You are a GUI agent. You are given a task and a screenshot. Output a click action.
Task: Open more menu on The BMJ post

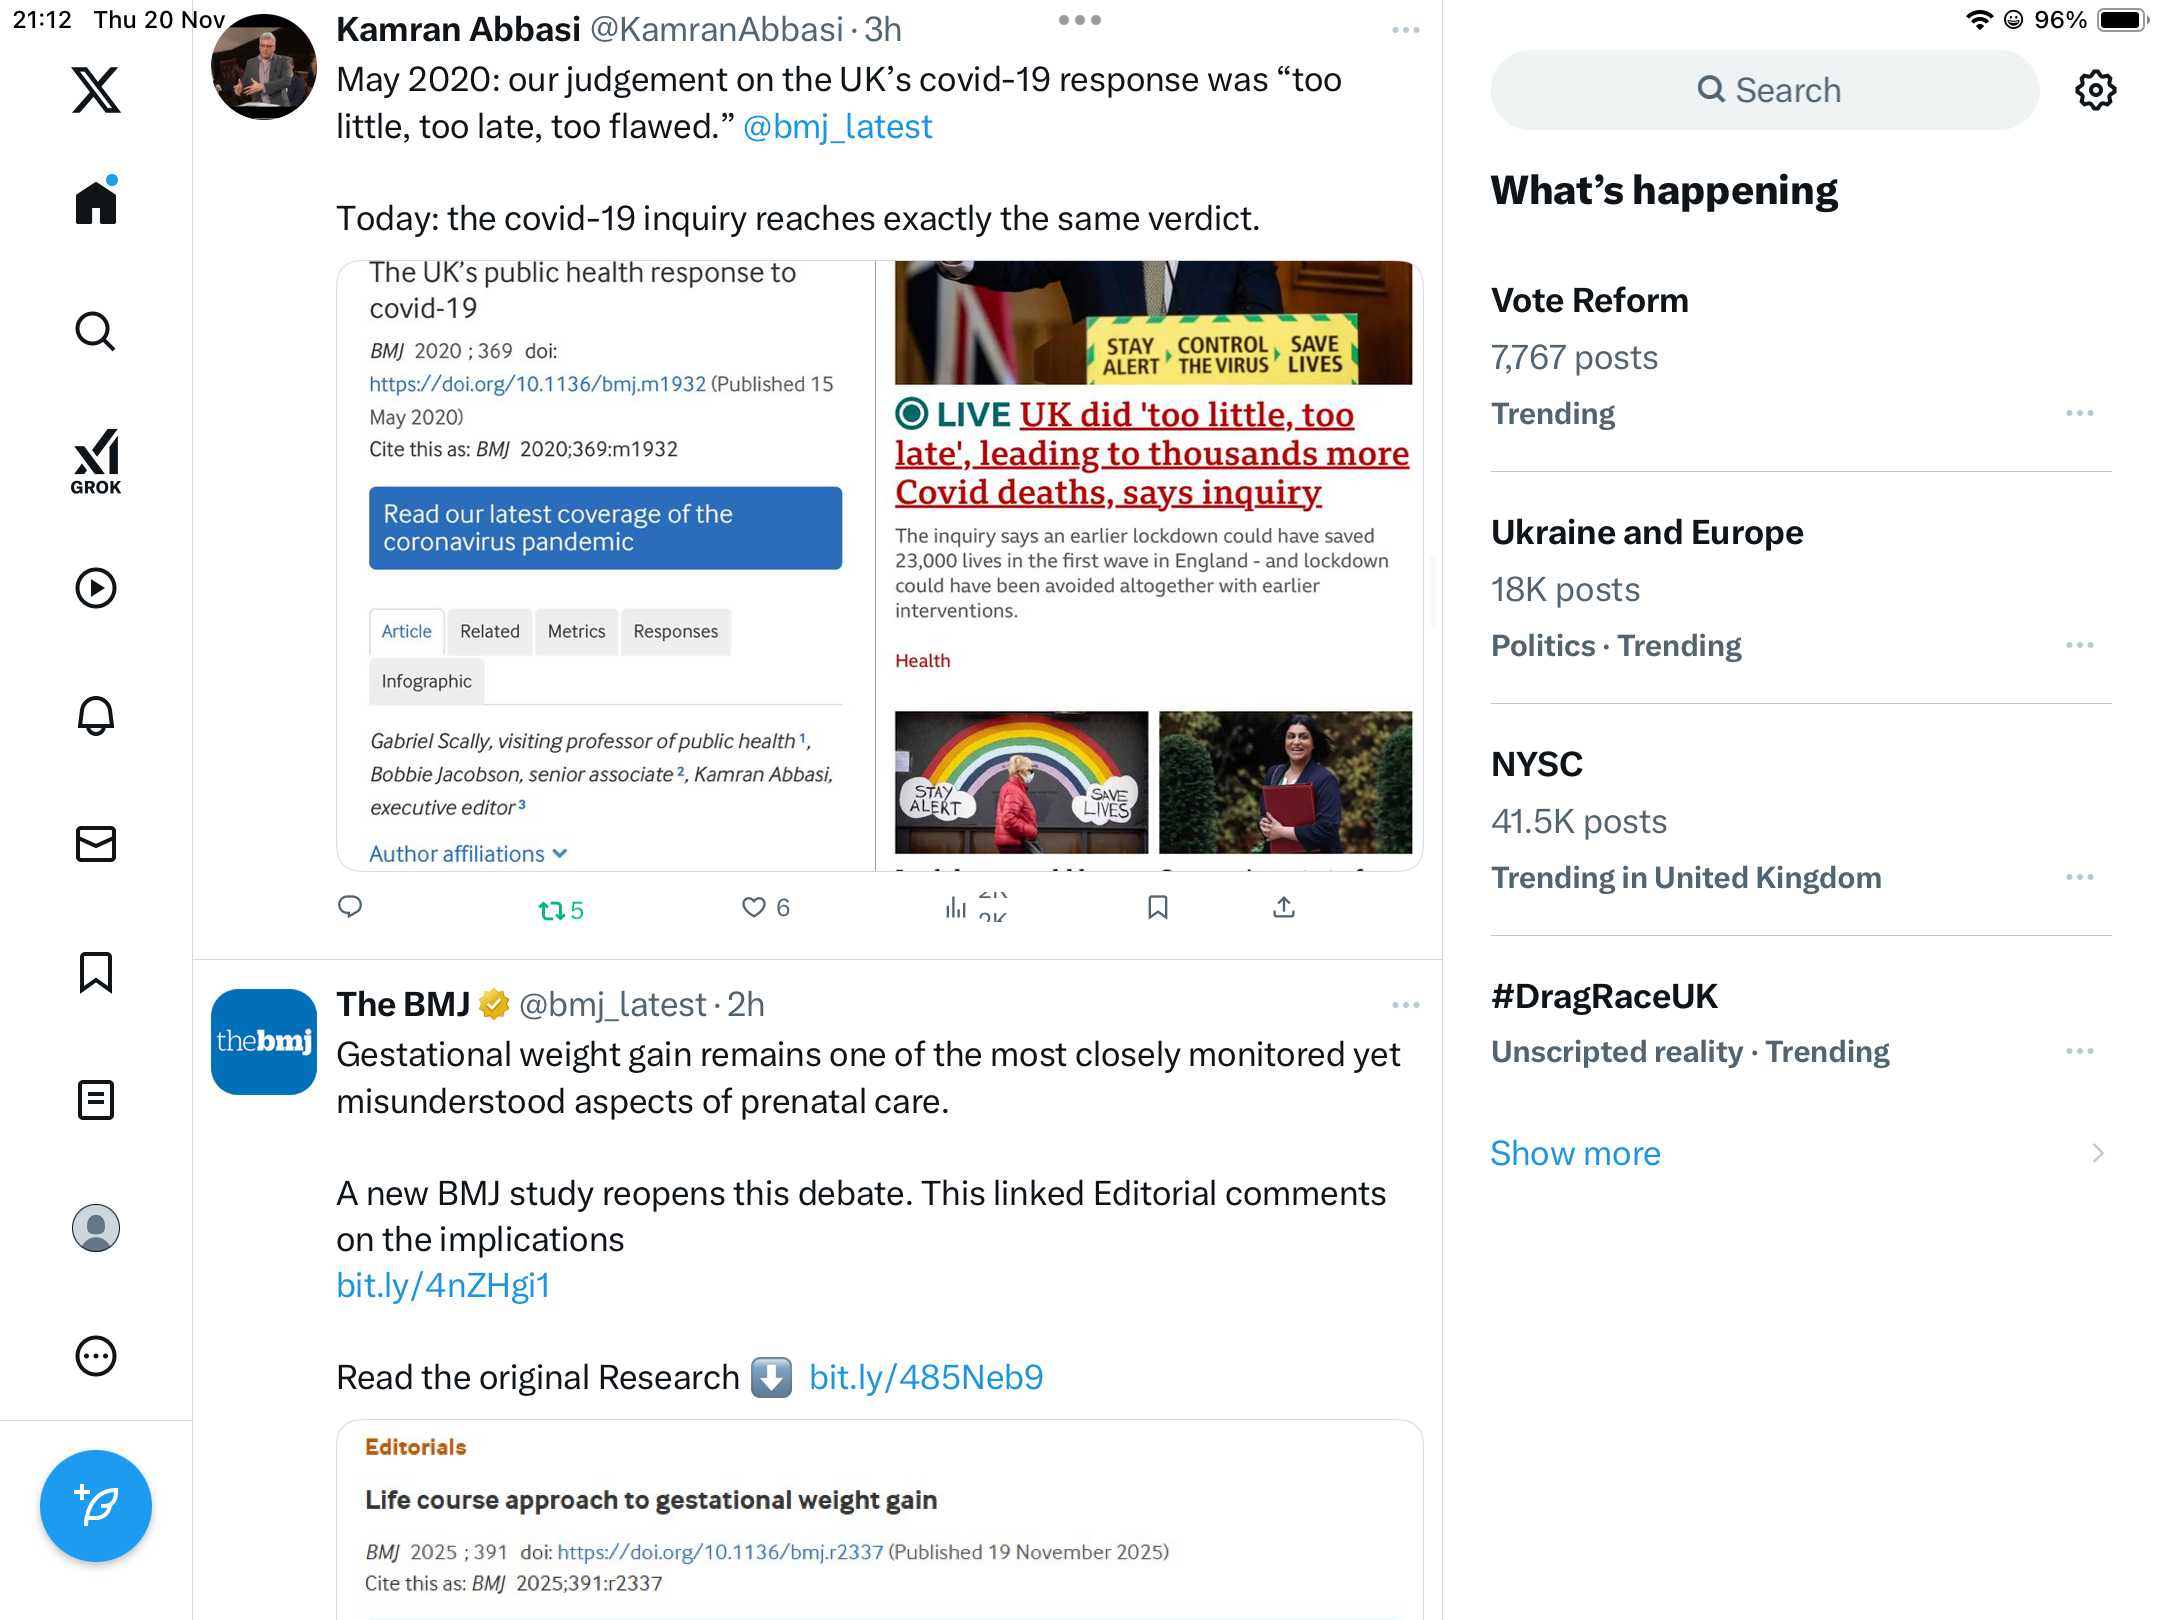click(x=1405, y=1005)
